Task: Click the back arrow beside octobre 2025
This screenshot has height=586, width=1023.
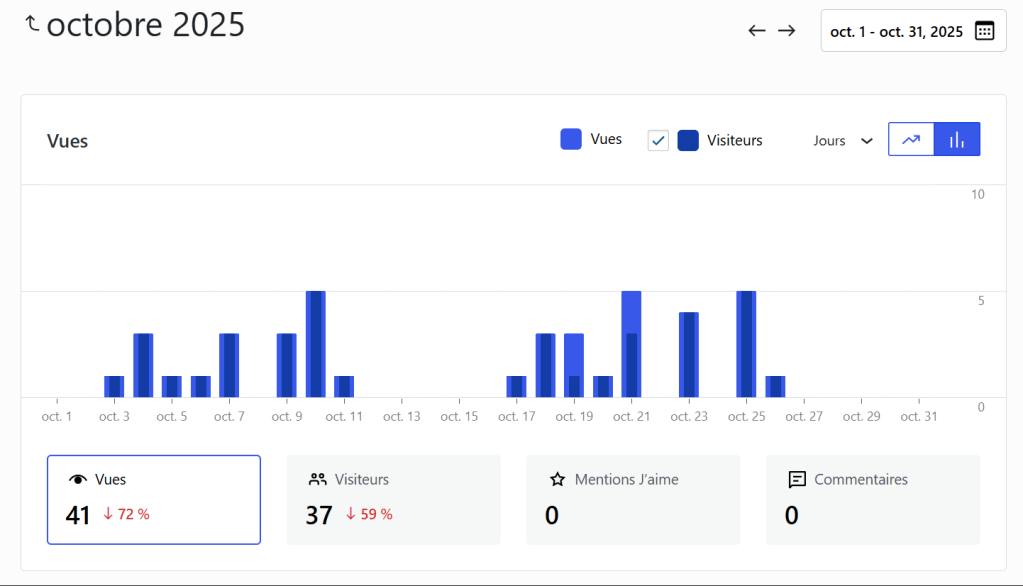Action: tap(32, 24)
